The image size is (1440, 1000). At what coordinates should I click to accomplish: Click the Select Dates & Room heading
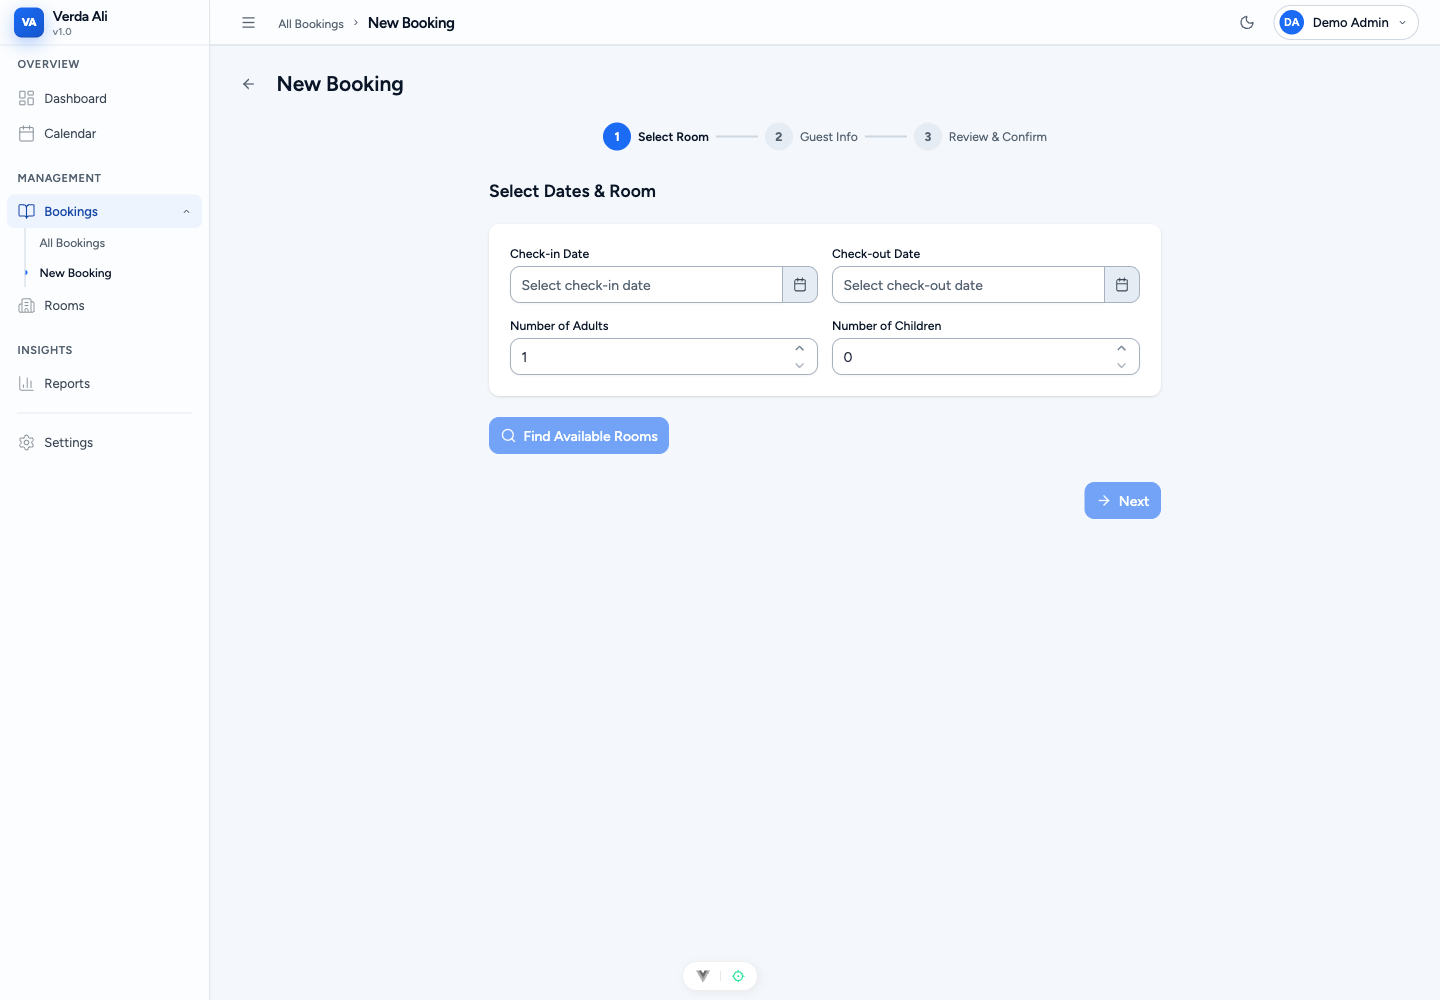click(x=572, y=191)
